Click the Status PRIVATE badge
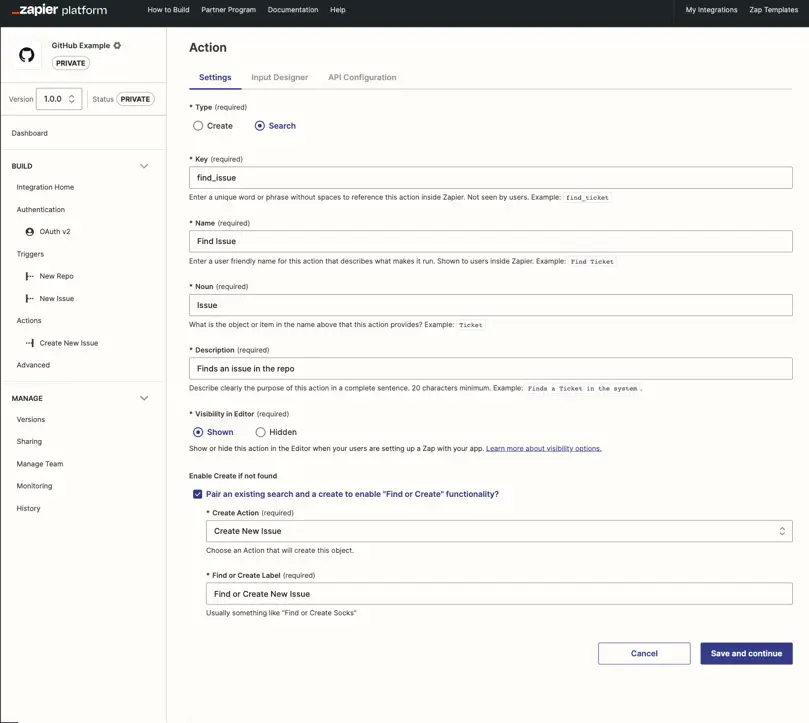Screen dimensions: 809x723 [x=135, y=99]
